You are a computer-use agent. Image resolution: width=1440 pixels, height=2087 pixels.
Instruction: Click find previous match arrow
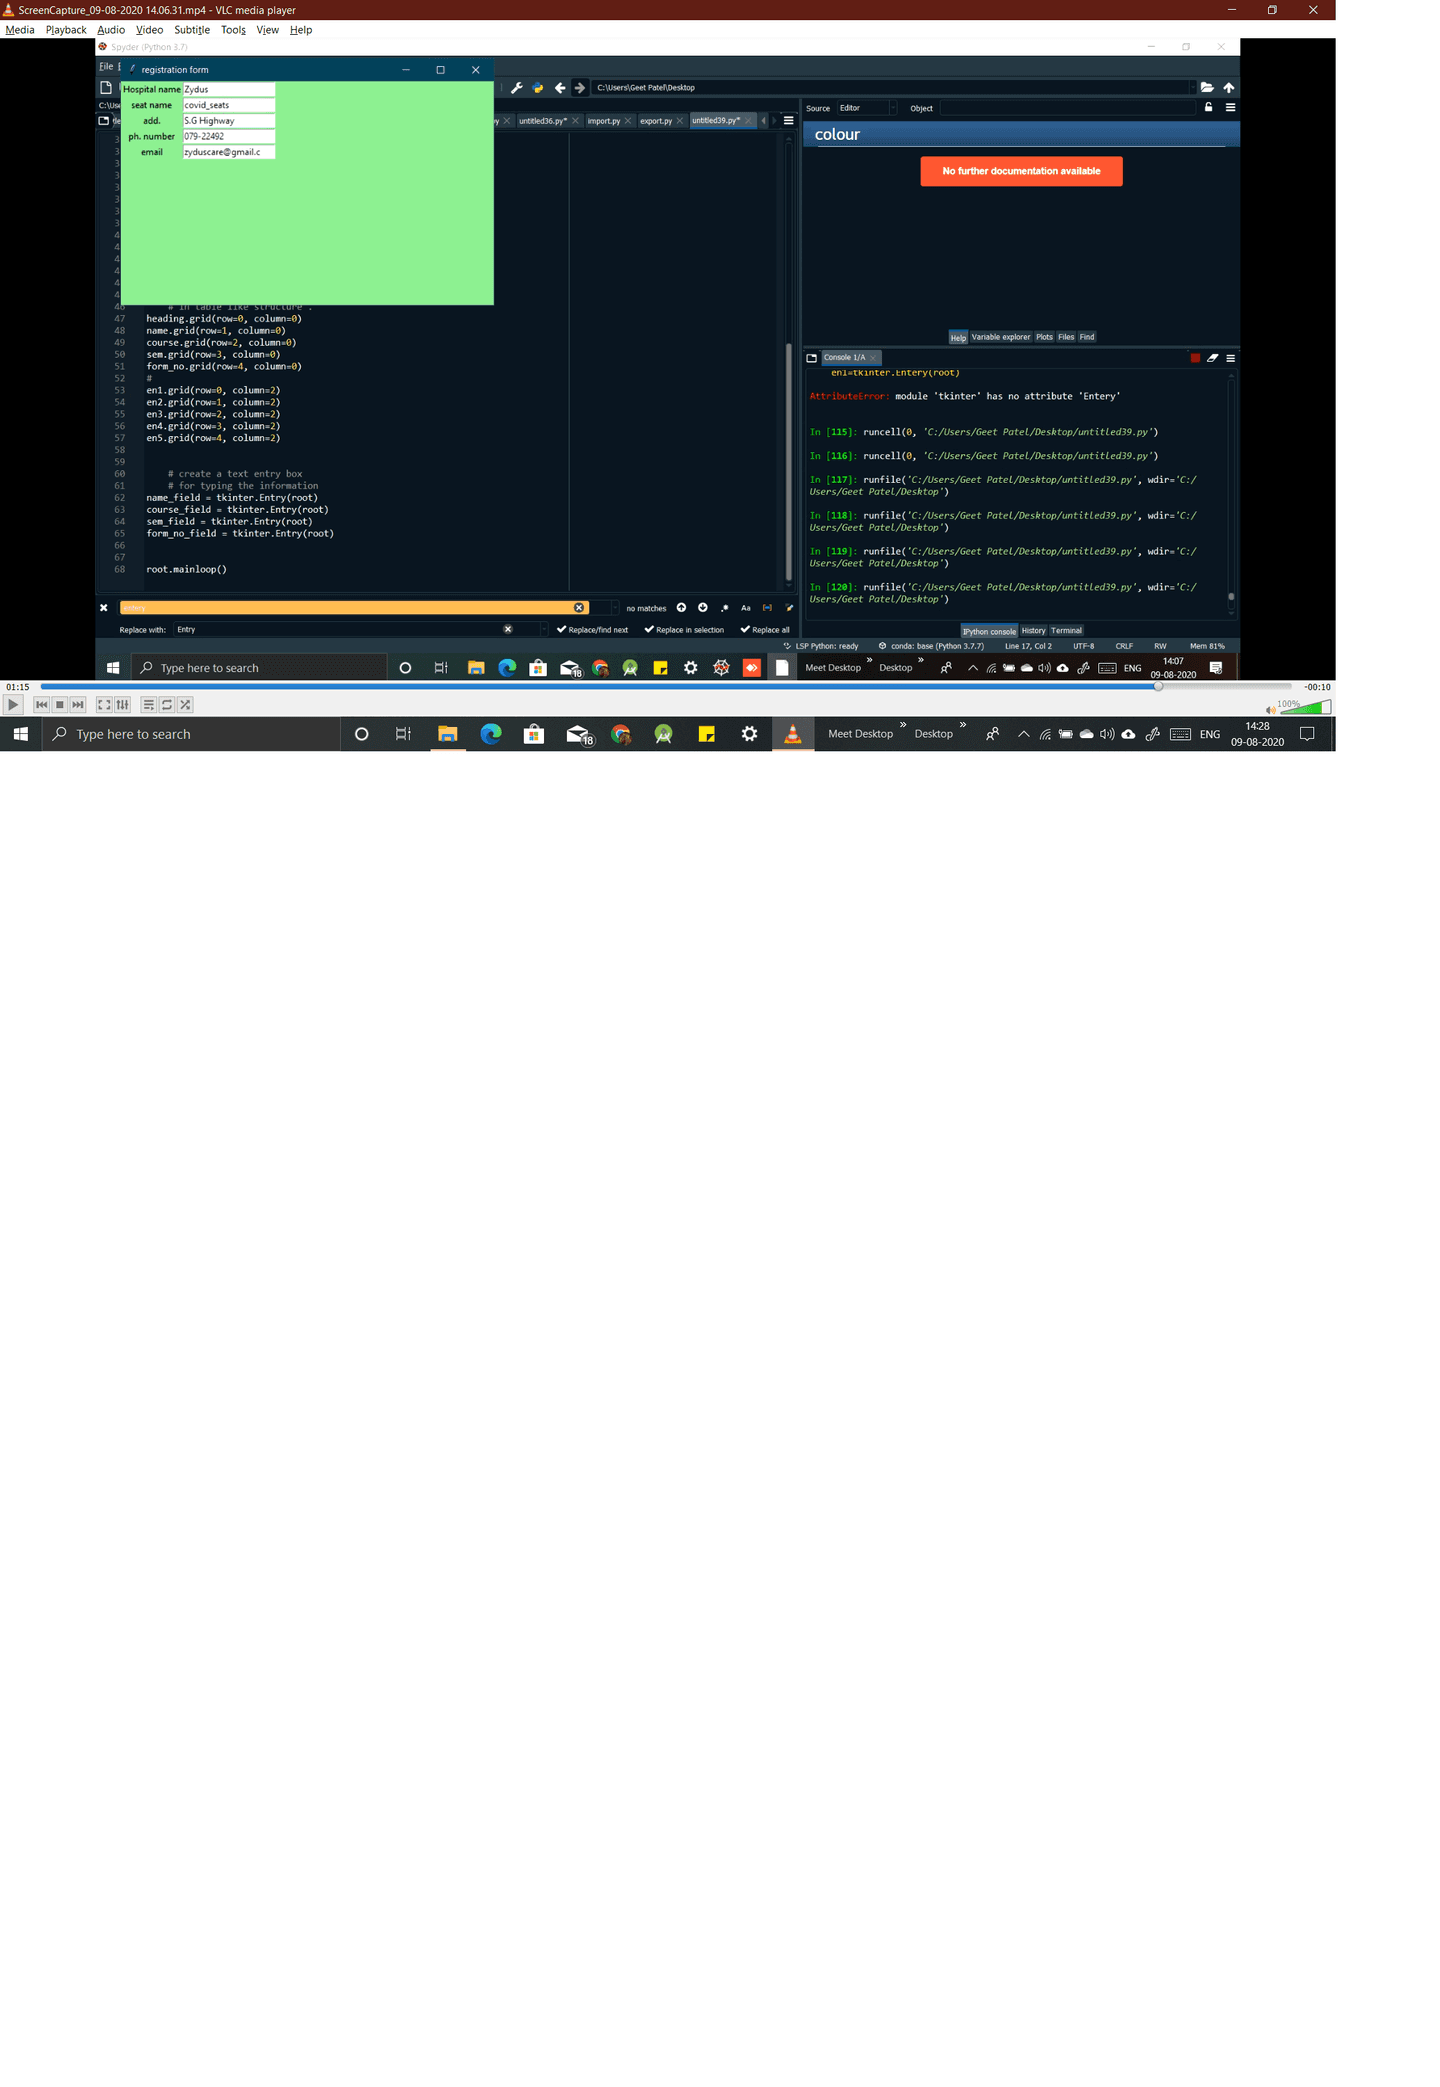pyautogui.click(x=681, y=607)
